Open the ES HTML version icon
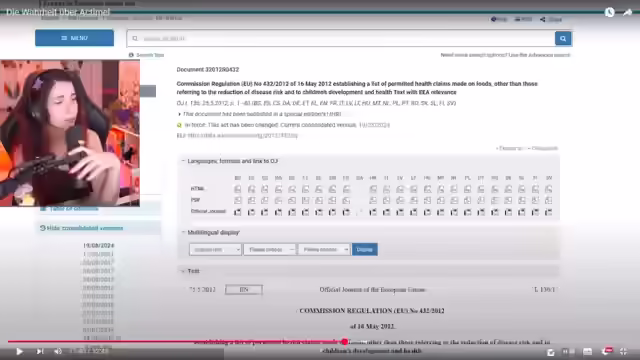This screenshot has width=640, height=360. [251, 189]
